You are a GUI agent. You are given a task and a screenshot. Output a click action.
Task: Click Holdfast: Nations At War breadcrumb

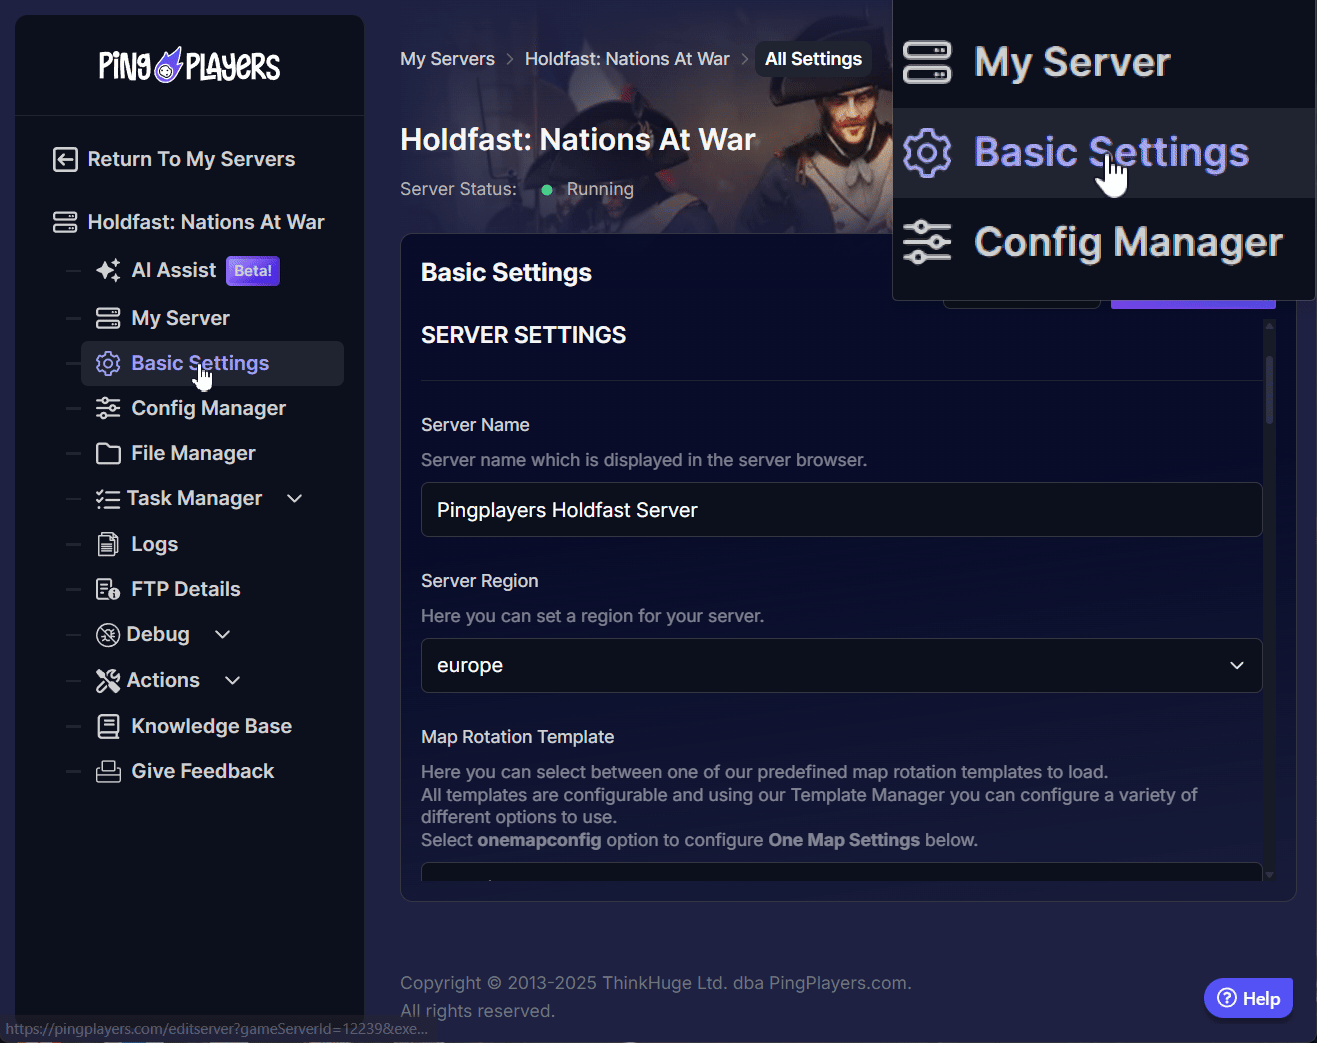click(627, 59)
